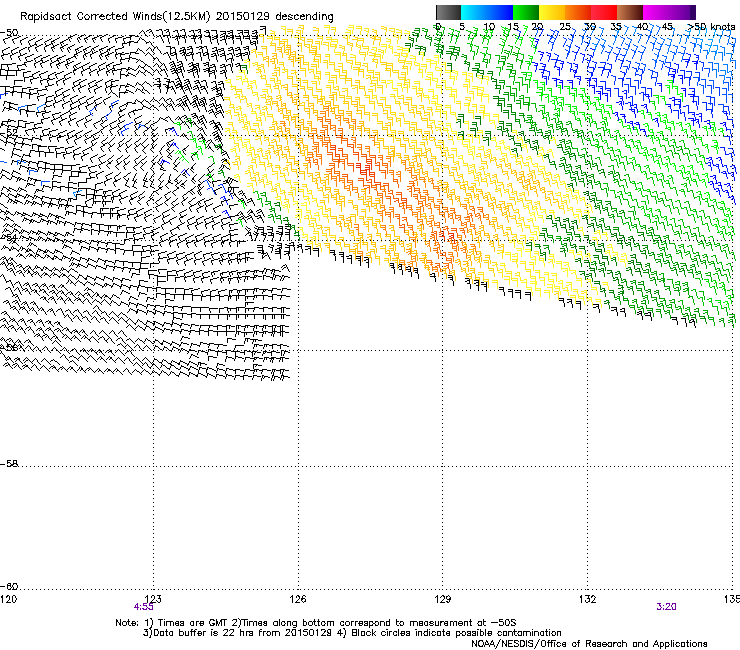Click the 'Rapidscat Corrected Winds(12.5KM)' title text
This screenshot has height=650, width=740.
115,17
